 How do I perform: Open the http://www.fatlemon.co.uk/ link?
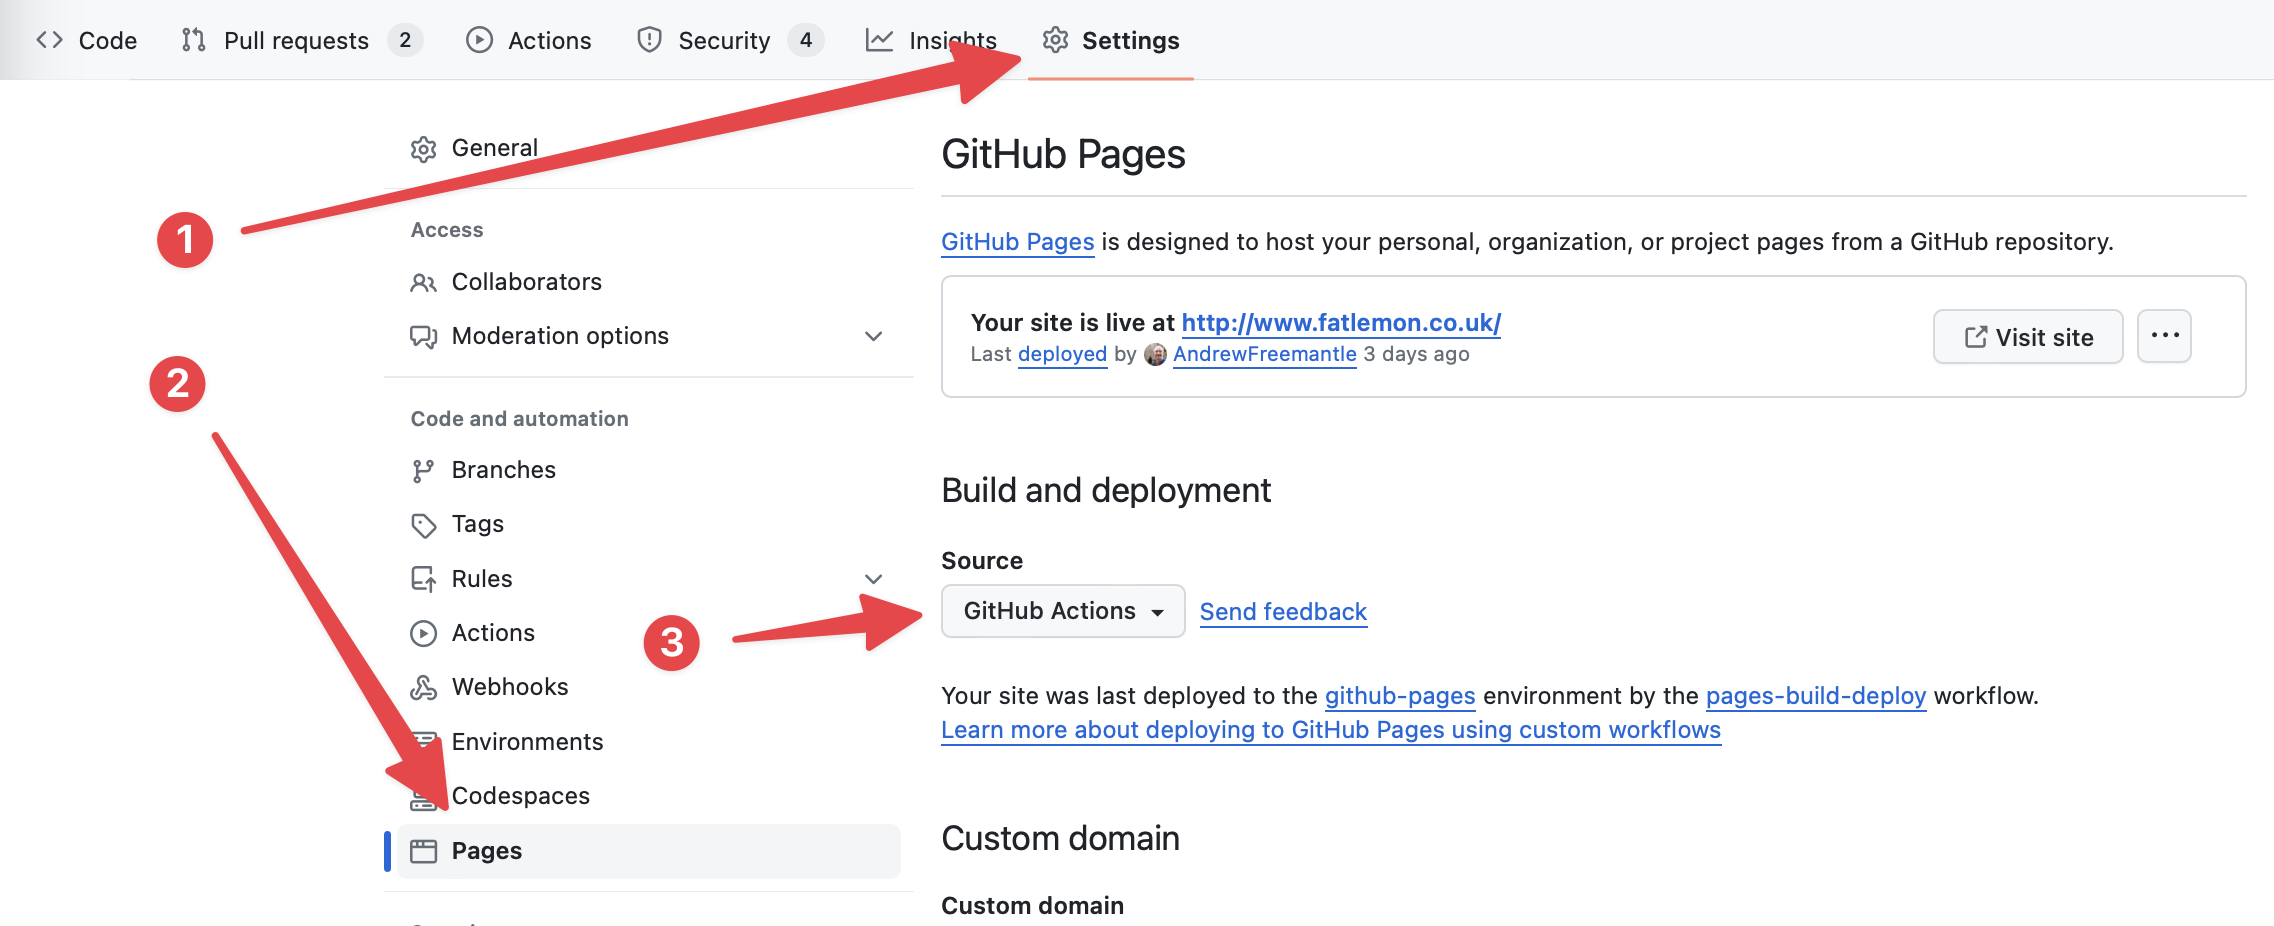(x=1341, y=323)
